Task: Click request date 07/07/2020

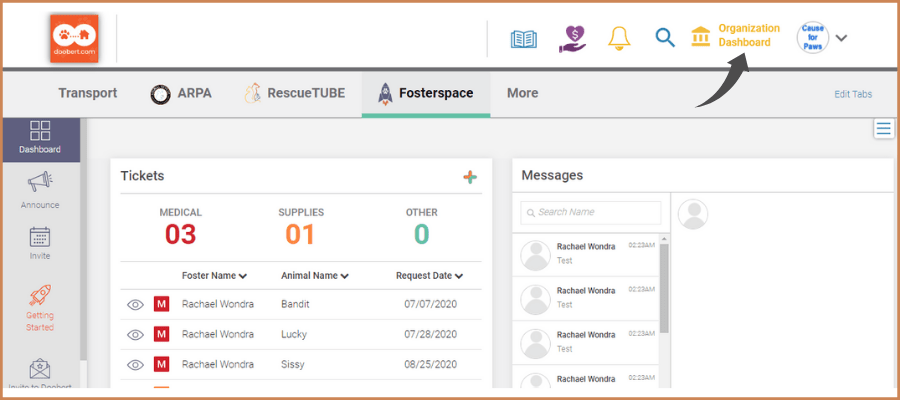Action: (430, 304)
